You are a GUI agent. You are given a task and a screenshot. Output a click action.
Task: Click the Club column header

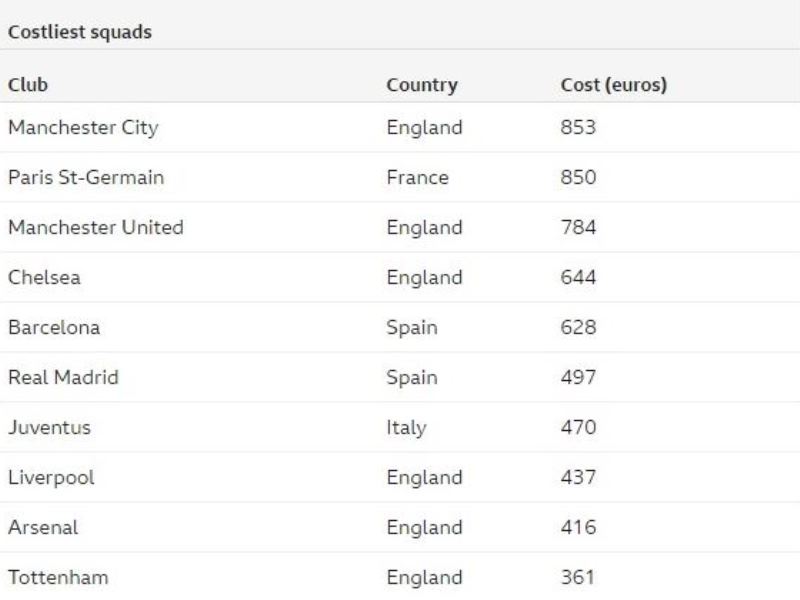pos(28,85)
